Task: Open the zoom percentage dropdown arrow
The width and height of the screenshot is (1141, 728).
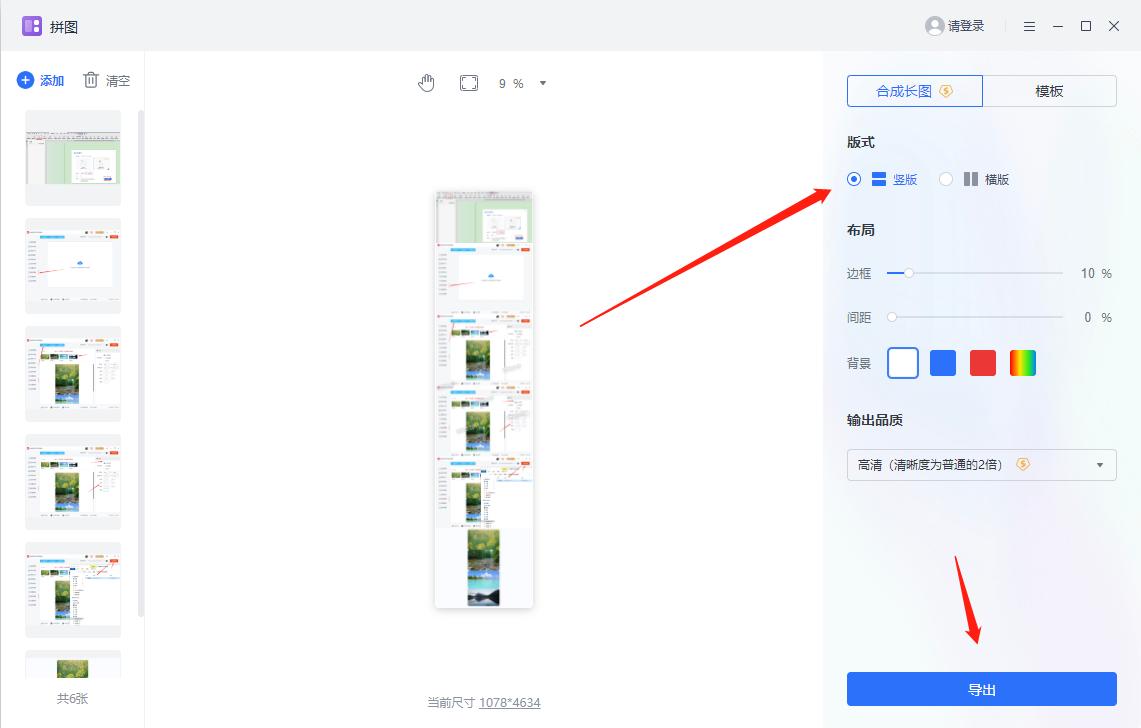Action: (543, 83)
